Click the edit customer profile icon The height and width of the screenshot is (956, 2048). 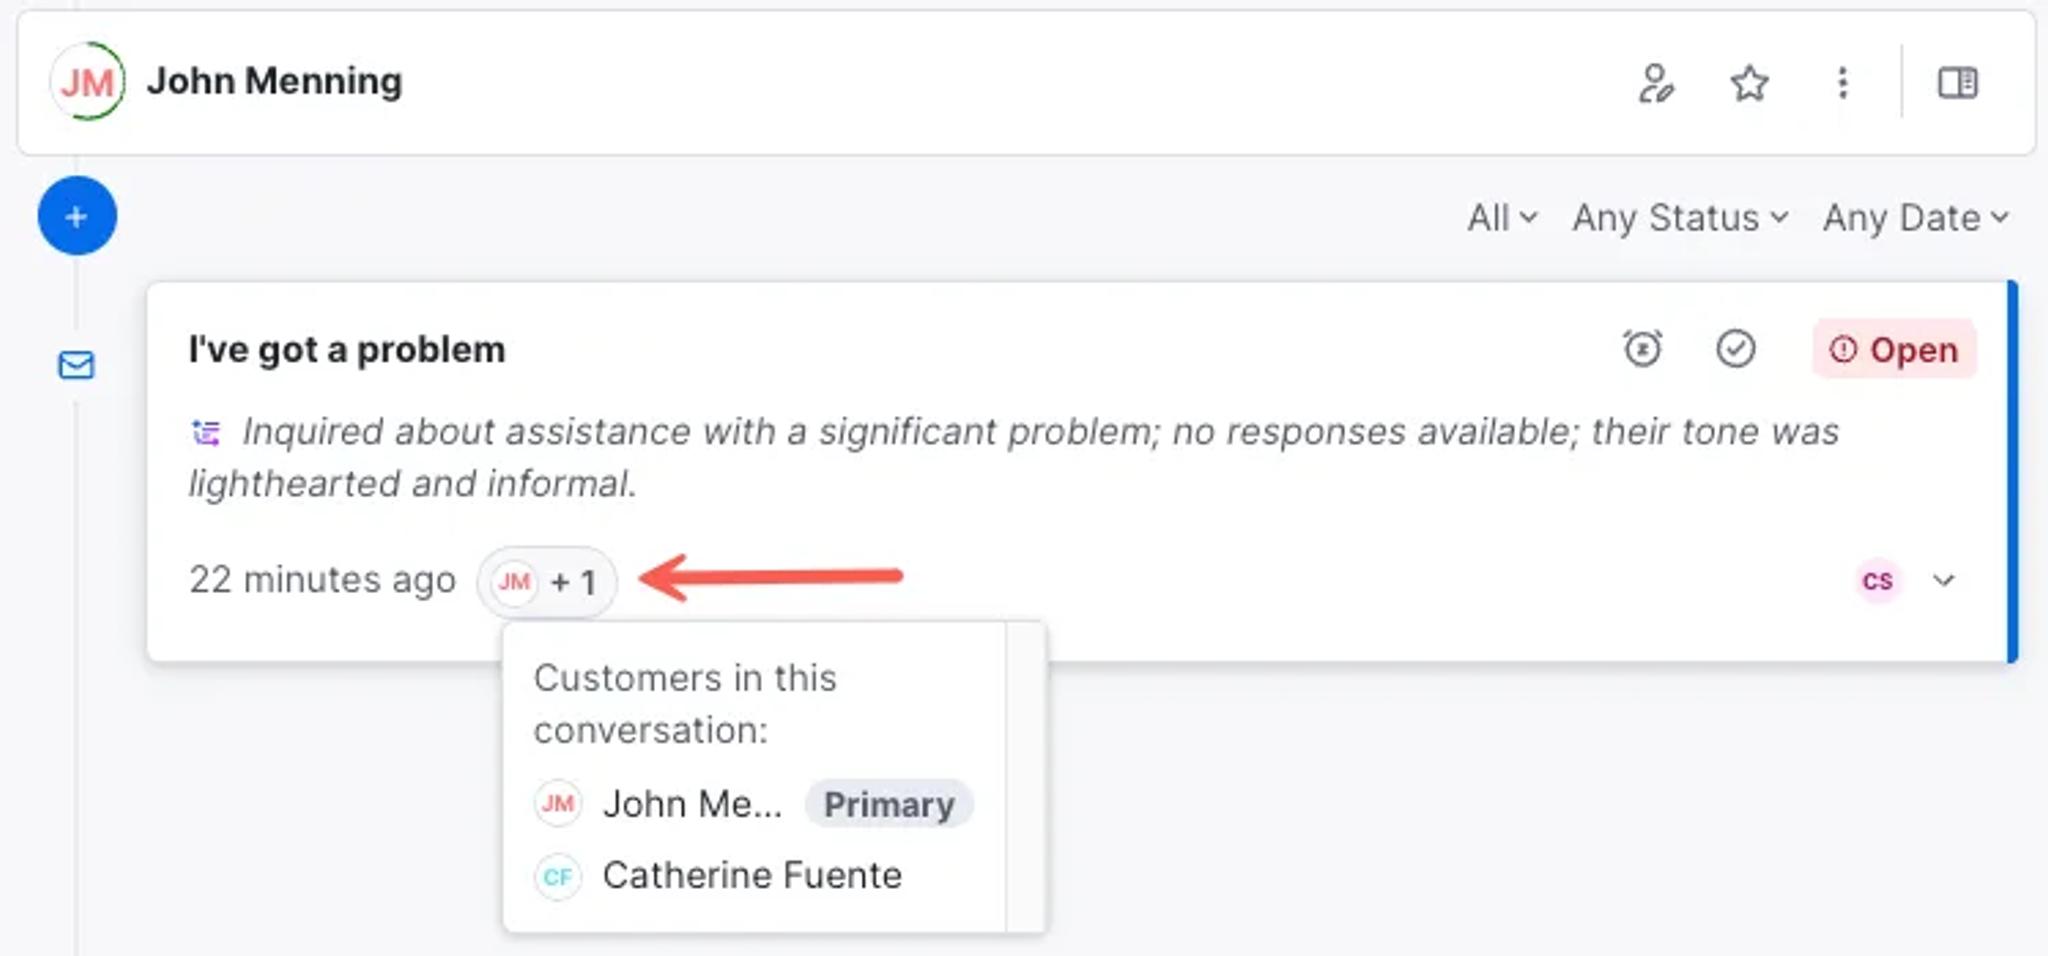(x=1655, y=83)
